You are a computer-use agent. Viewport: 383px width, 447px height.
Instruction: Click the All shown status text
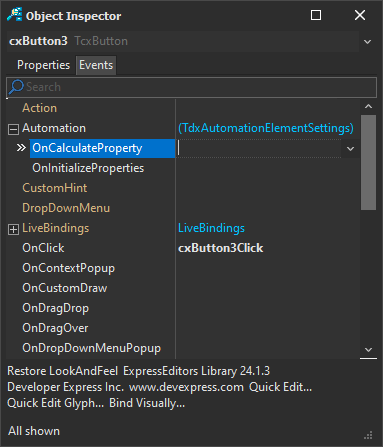tap(34, 431)
